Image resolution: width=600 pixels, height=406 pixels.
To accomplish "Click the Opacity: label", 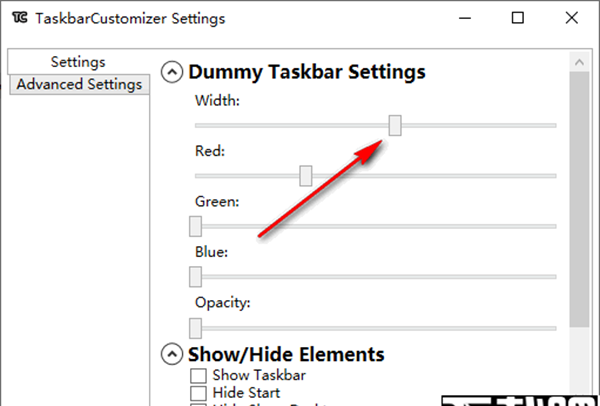I will click(223, 303).
